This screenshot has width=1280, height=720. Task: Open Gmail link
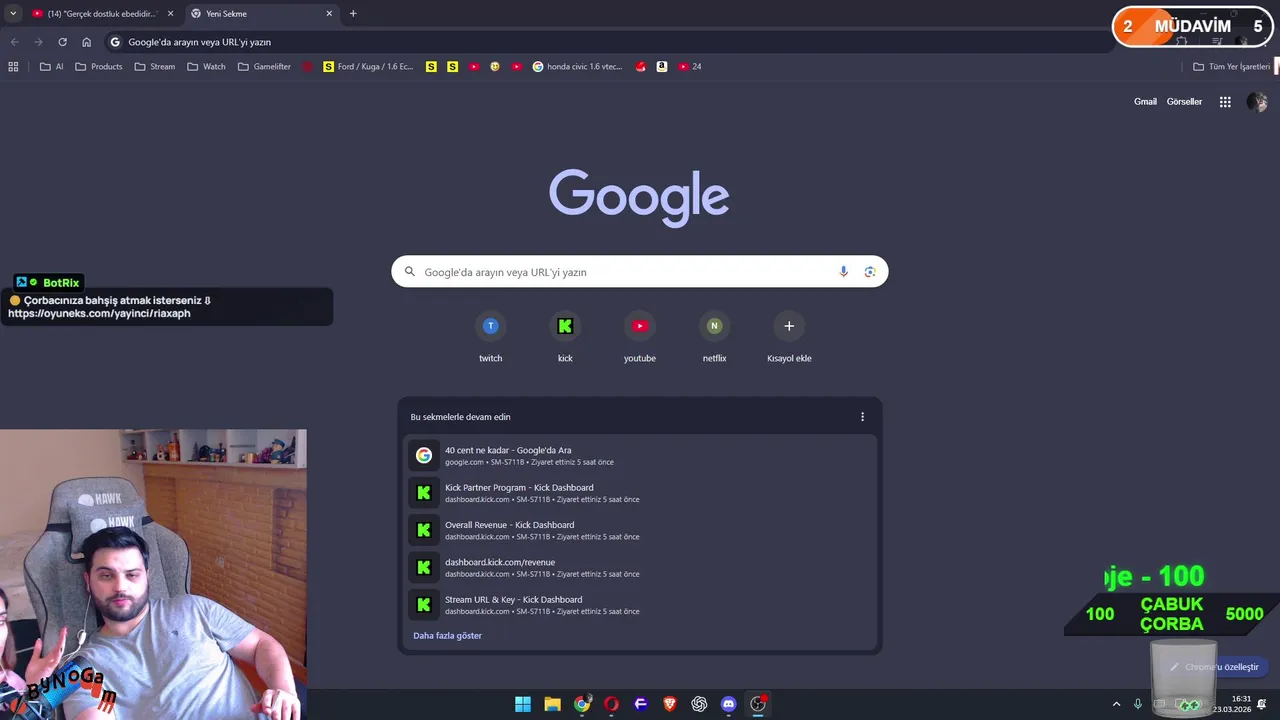1145,102
